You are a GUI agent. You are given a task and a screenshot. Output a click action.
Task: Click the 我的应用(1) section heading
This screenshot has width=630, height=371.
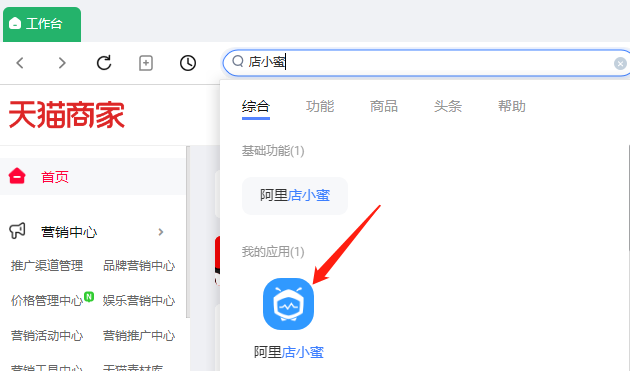coord(273,252)
